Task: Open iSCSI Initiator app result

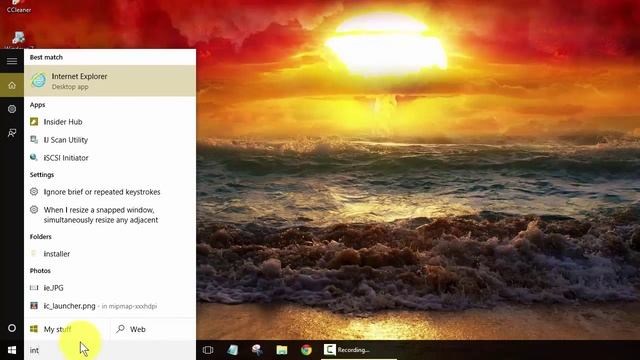Action: tap(110, 158)
